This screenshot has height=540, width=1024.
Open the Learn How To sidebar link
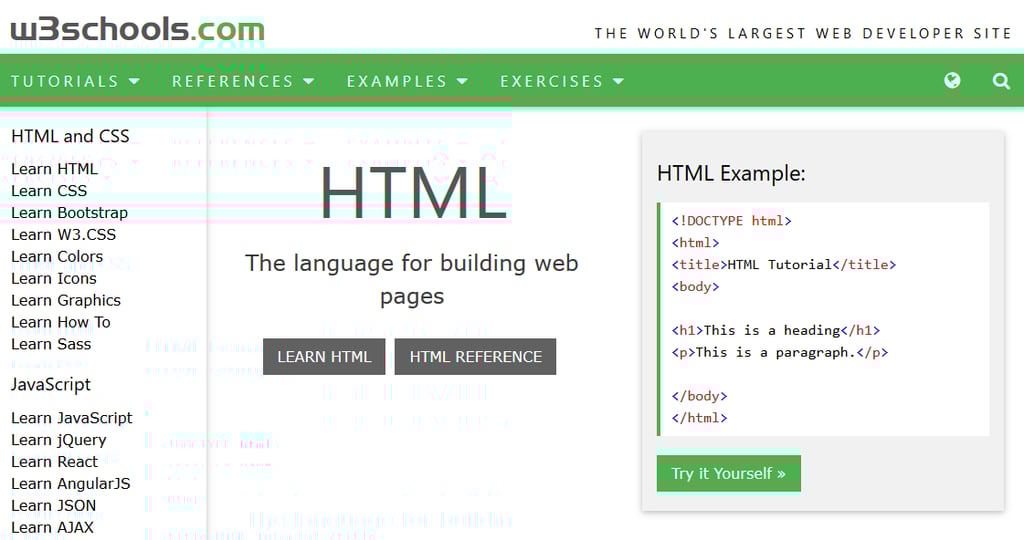(61, 322)
